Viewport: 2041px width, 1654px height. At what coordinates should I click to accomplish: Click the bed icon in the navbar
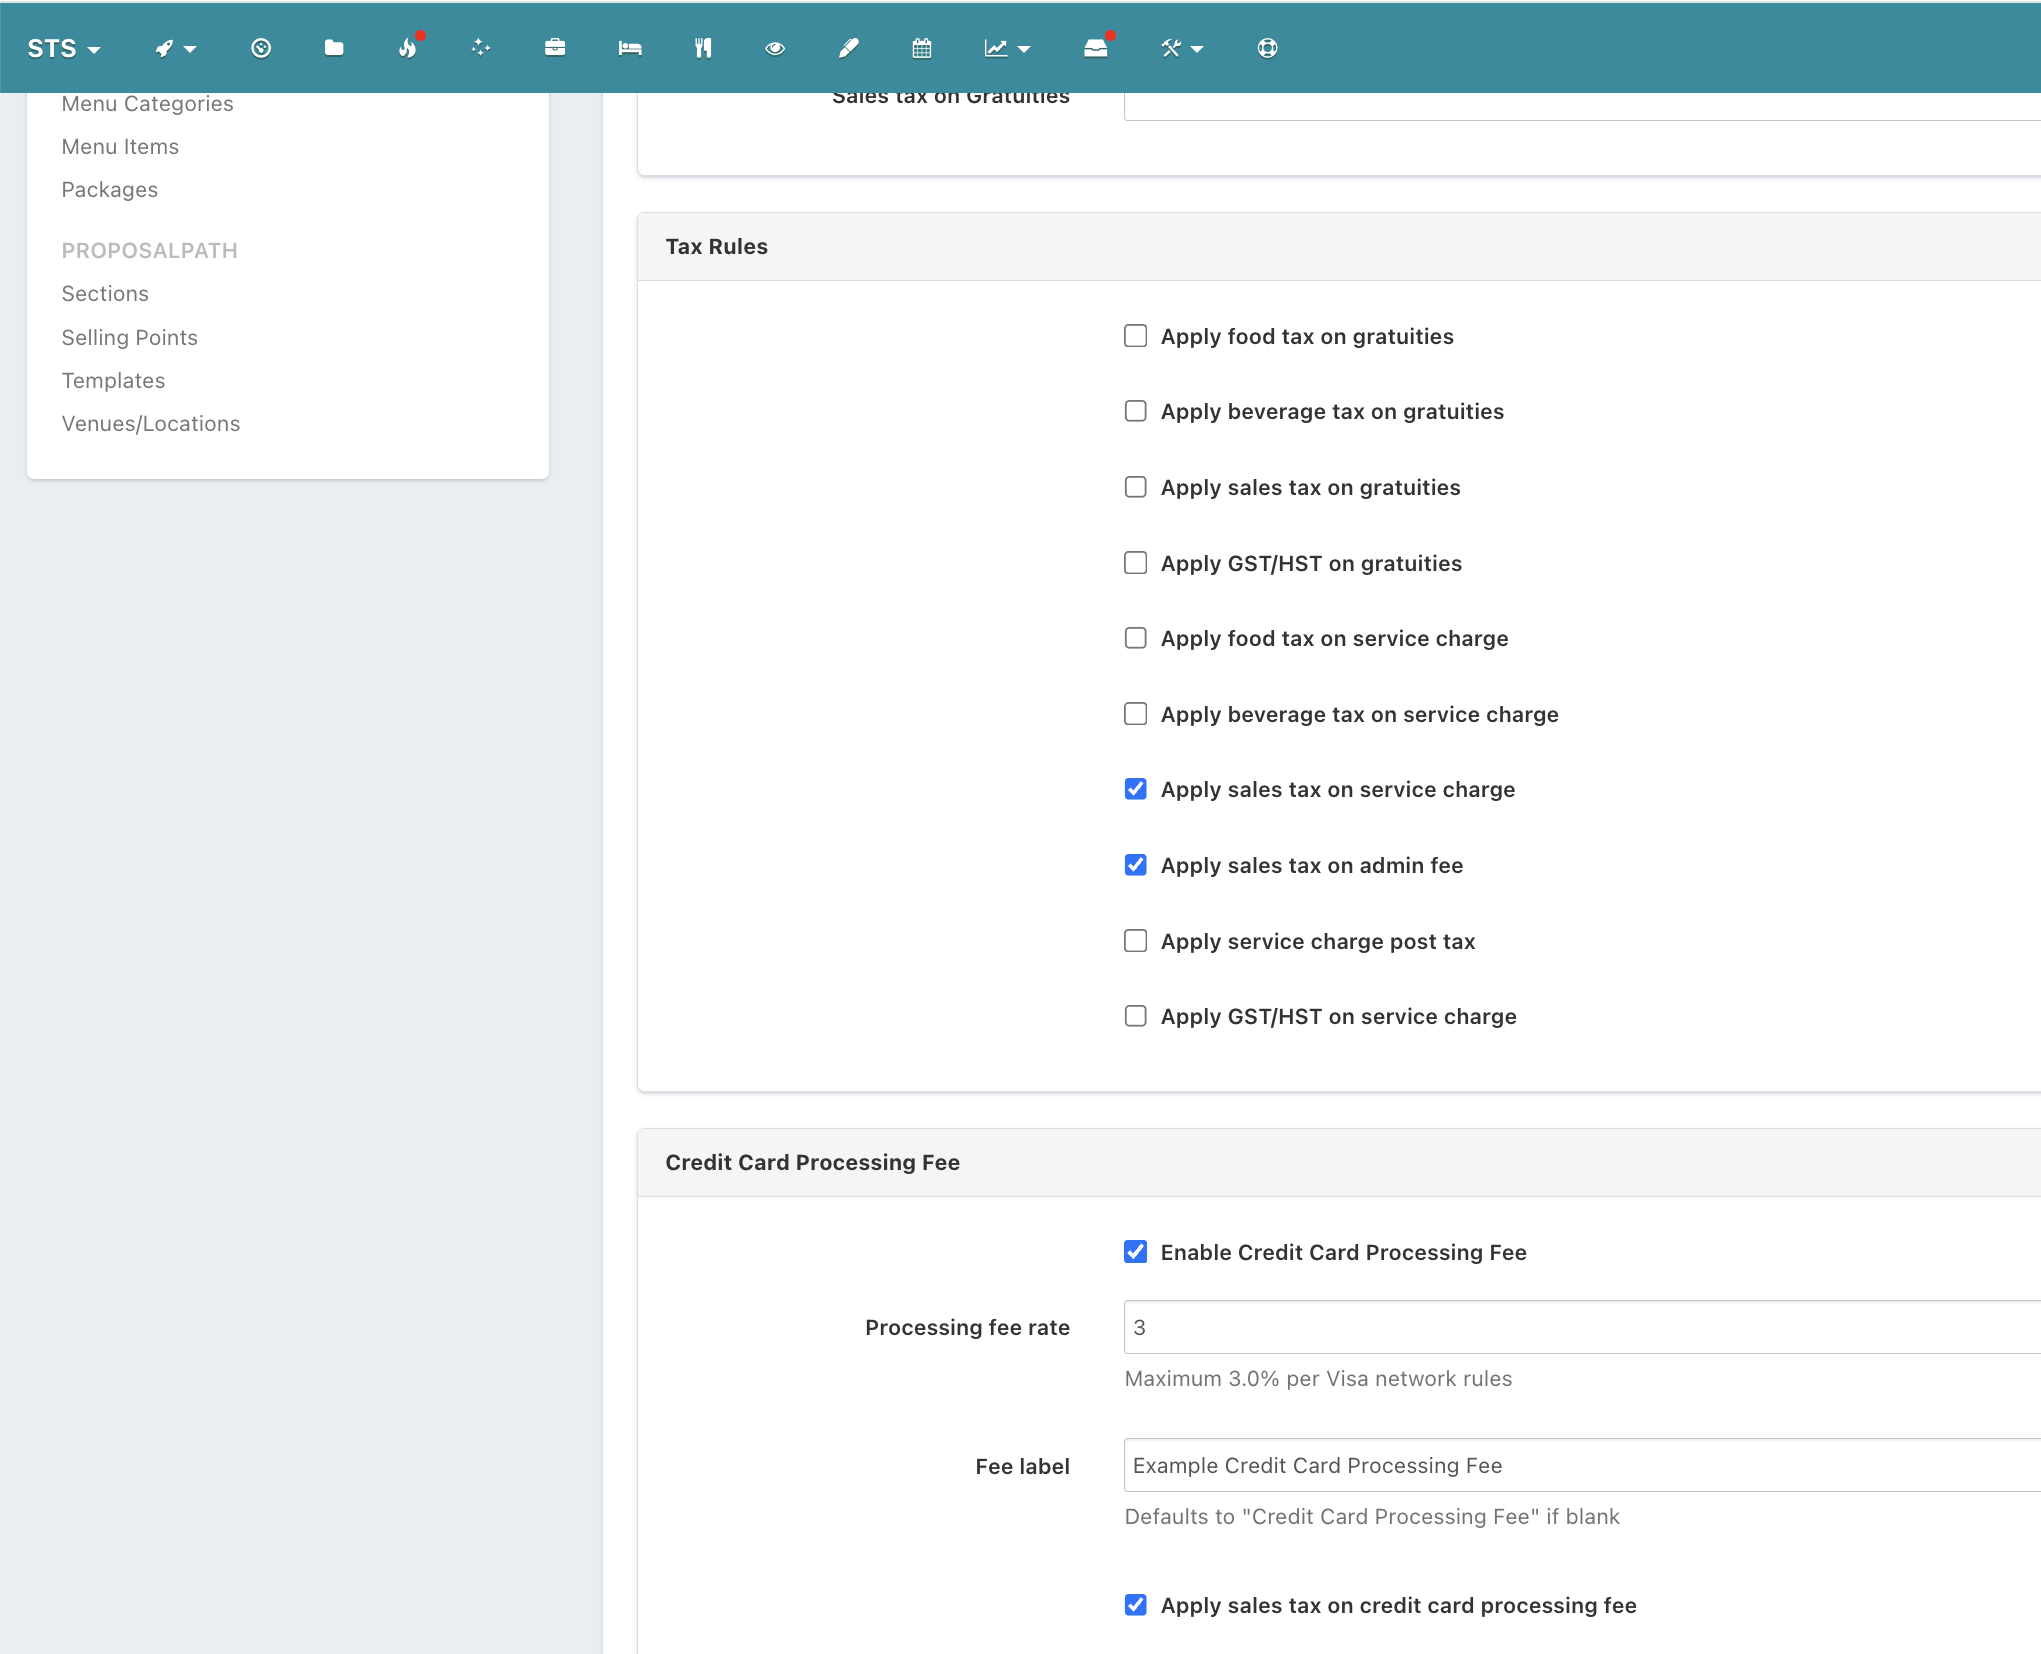click(629, 48)
